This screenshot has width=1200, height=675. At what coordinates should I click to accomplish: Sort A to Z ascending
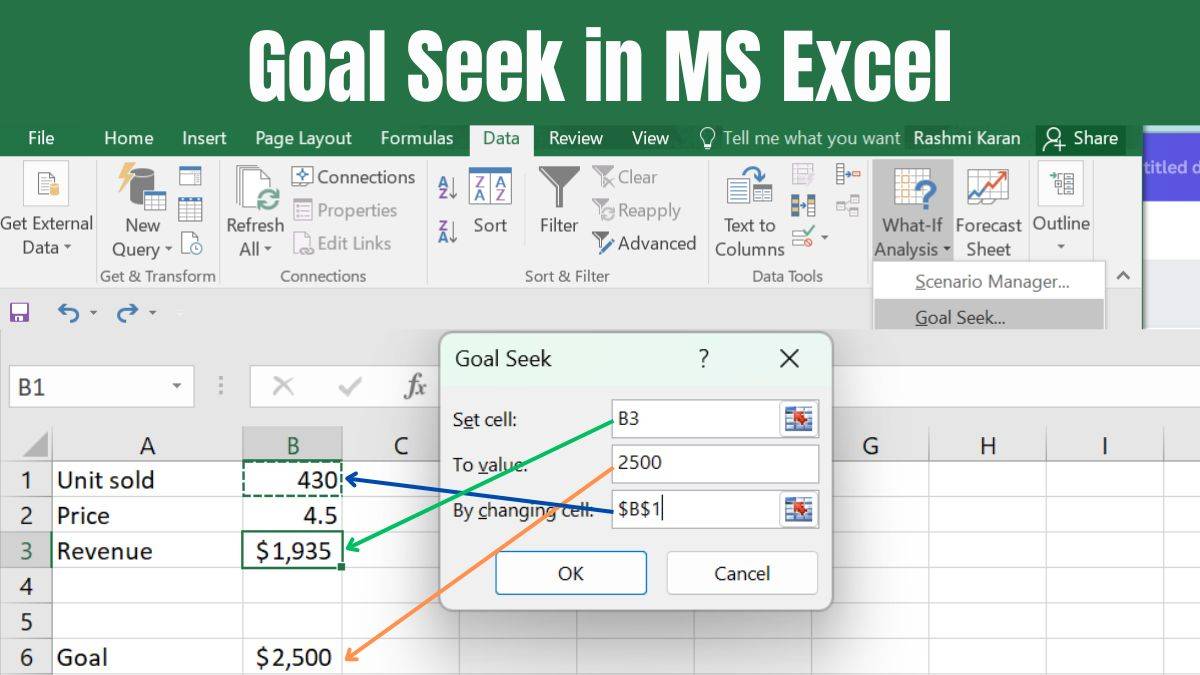[x=448, y=187]
